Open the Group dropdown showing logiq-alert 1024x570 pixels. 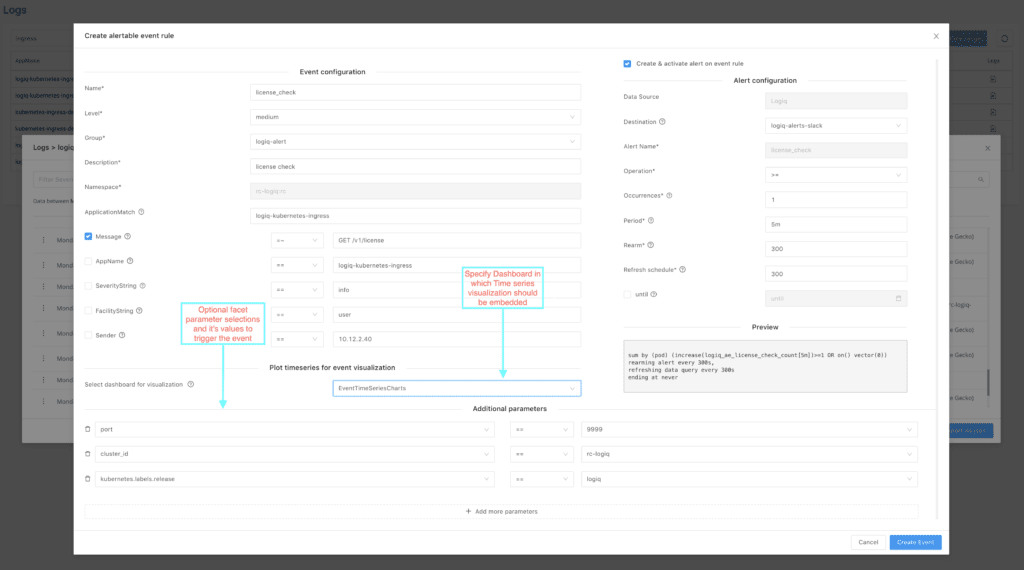point(415,142)
